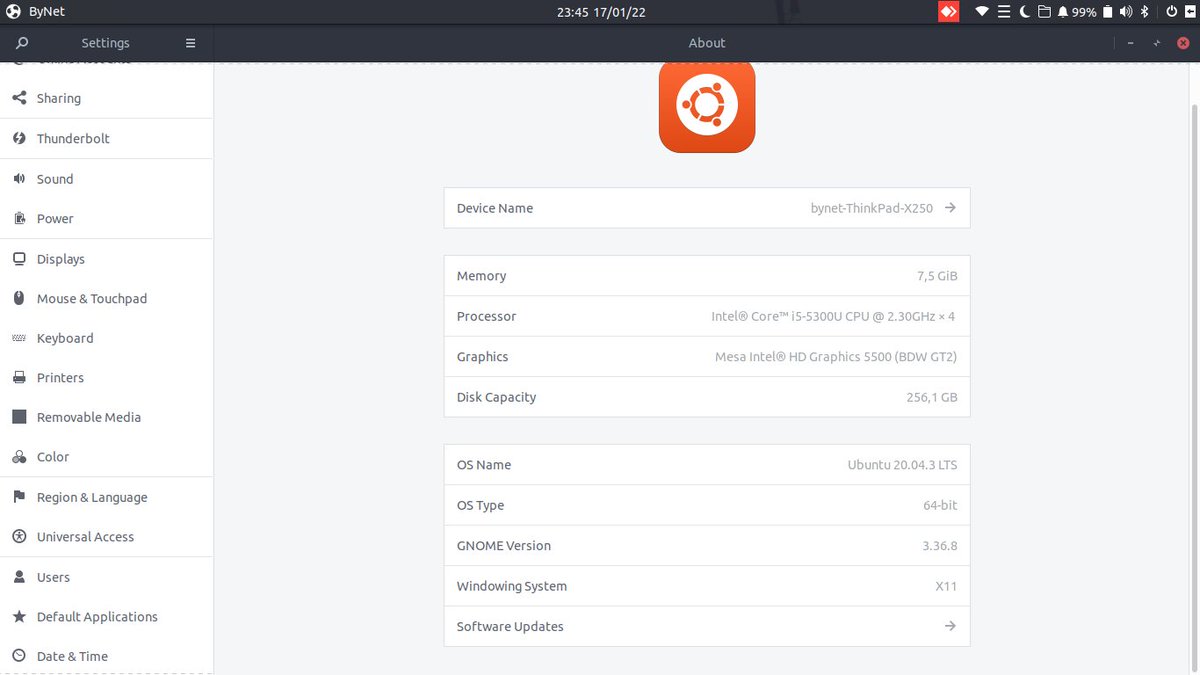Check the battery indicator icon
Image resolution: width=1200 pixels, height=675 pixels.
(1107, 12)
